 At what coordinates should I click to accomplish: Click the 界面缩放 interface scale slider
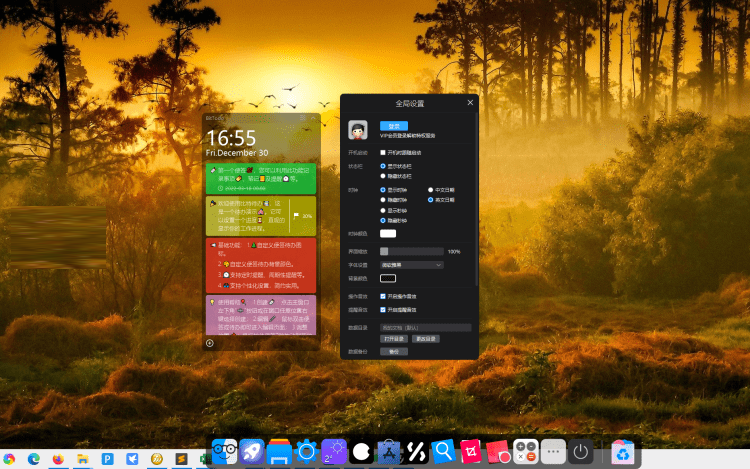coord(412,251)
